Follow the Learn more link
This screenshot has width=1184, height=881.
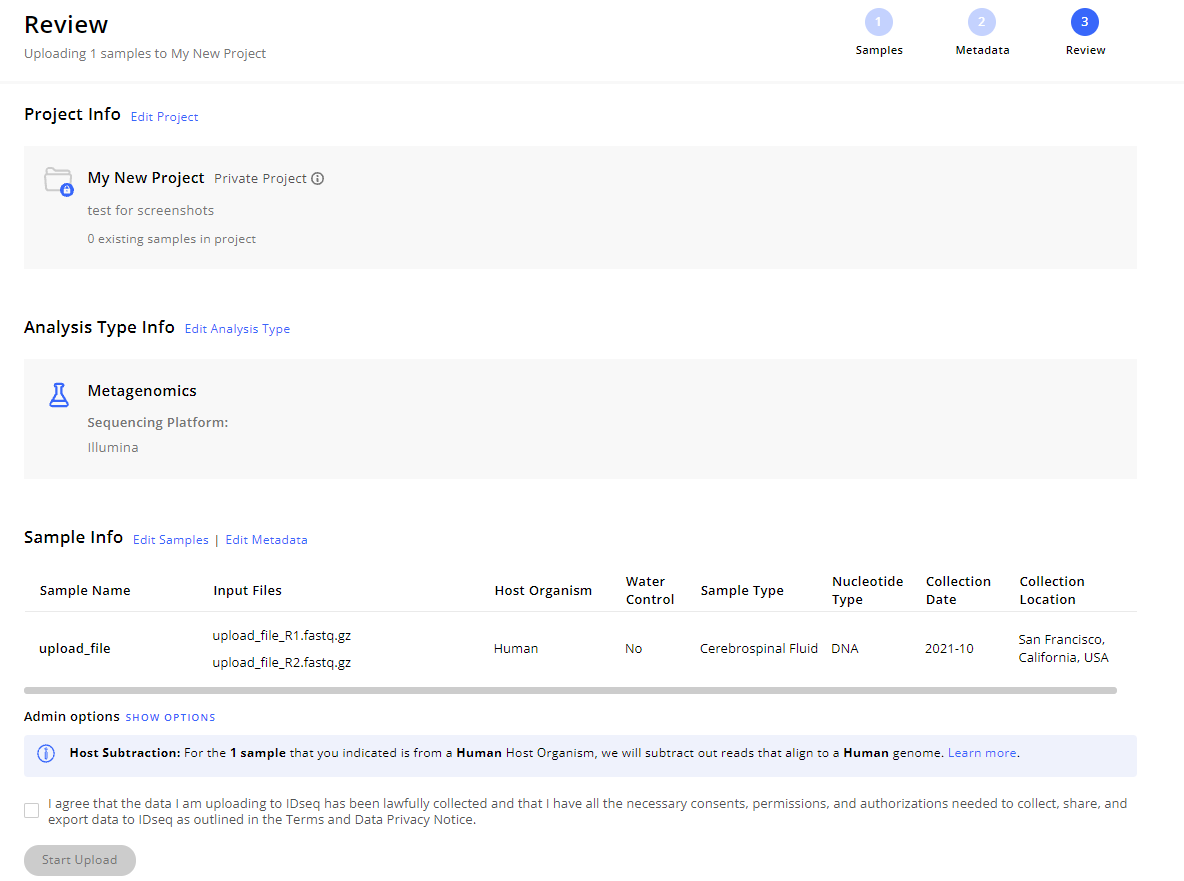tap(982, 753)
